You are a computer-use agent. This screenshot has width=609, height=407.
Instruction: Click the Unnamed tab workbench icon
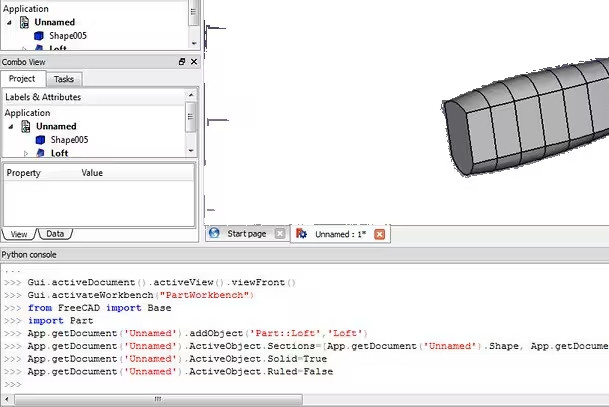pos(301,233)
